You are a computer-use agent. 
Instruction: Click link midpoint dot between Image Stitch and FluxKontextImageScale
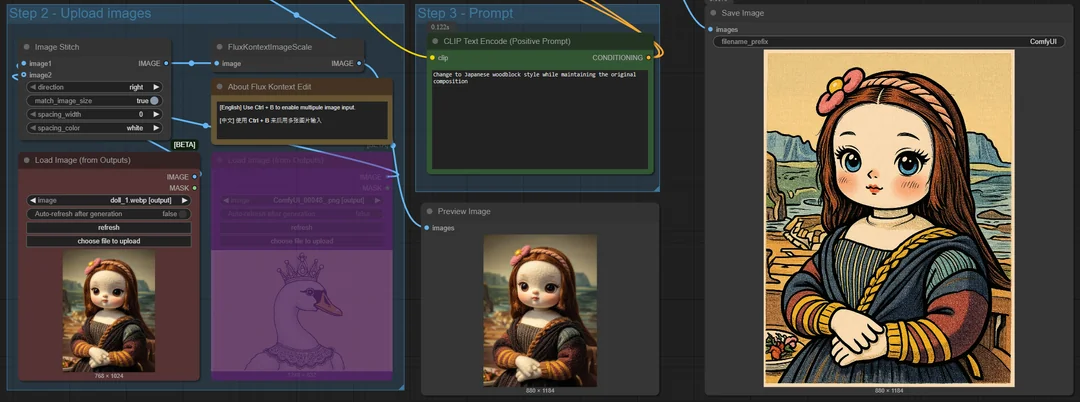pos(191,63)
